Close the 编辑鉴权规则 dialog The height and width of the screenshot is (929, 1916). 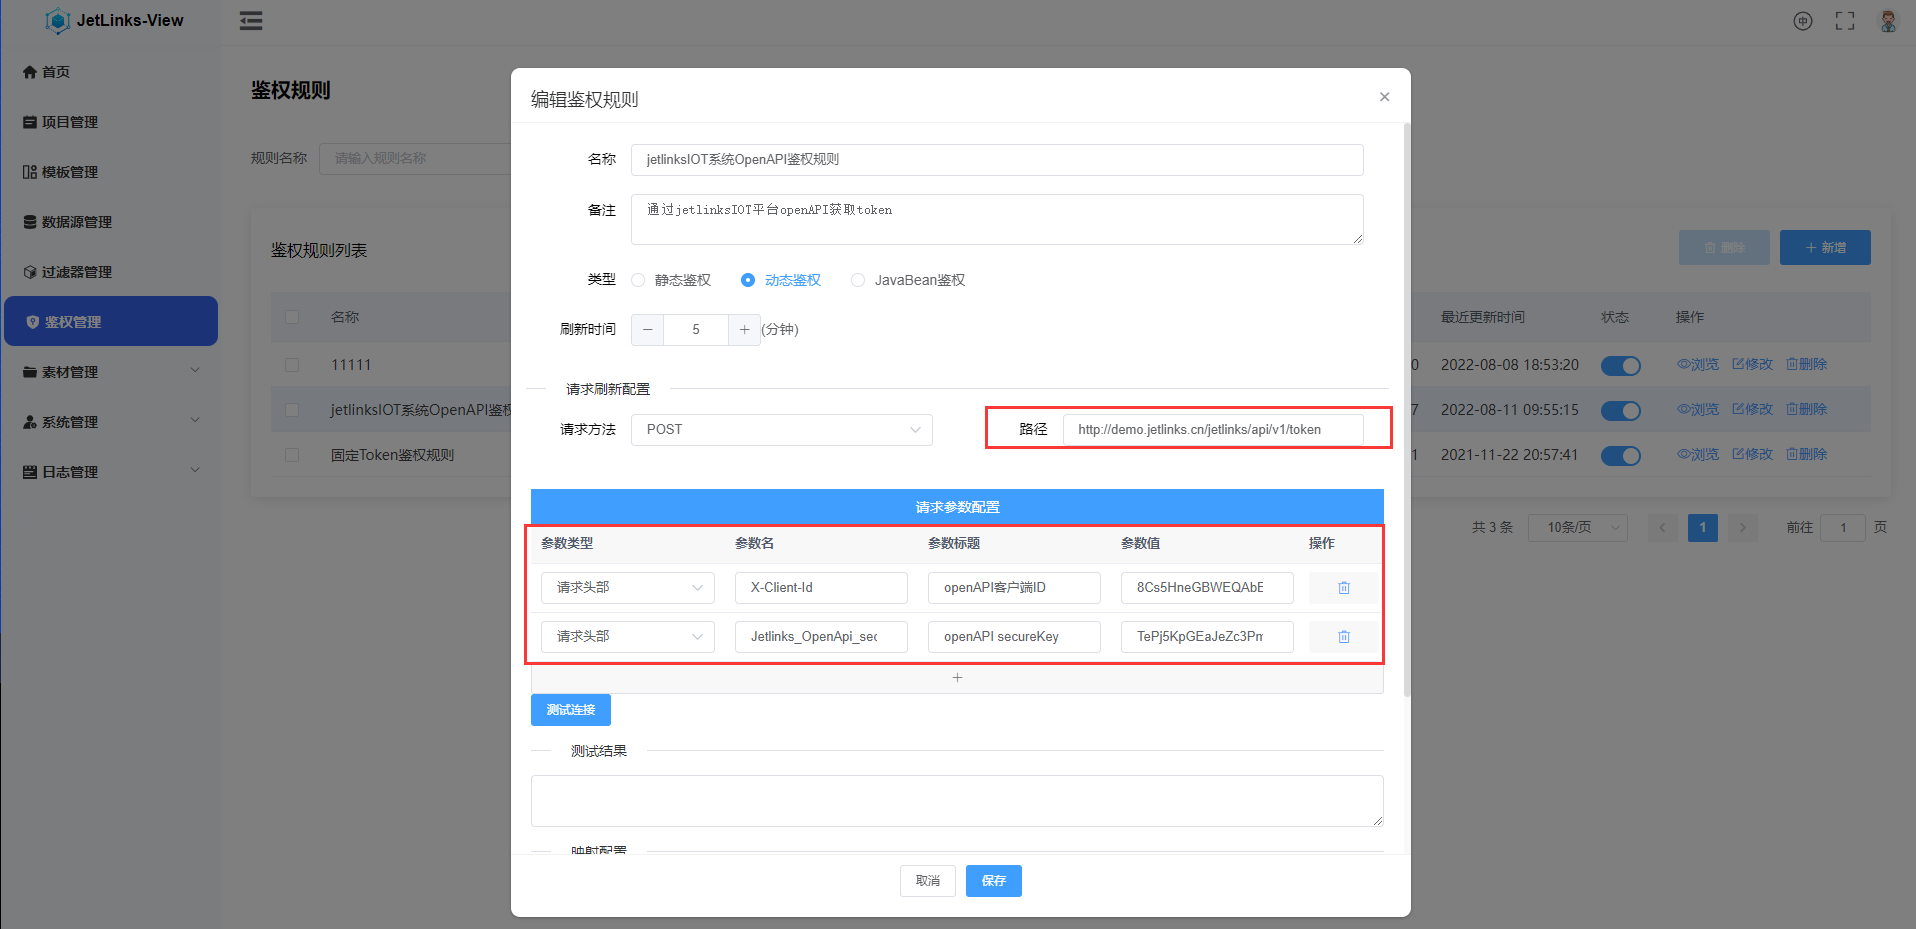pyautogui.click(x=1384, y=97)
